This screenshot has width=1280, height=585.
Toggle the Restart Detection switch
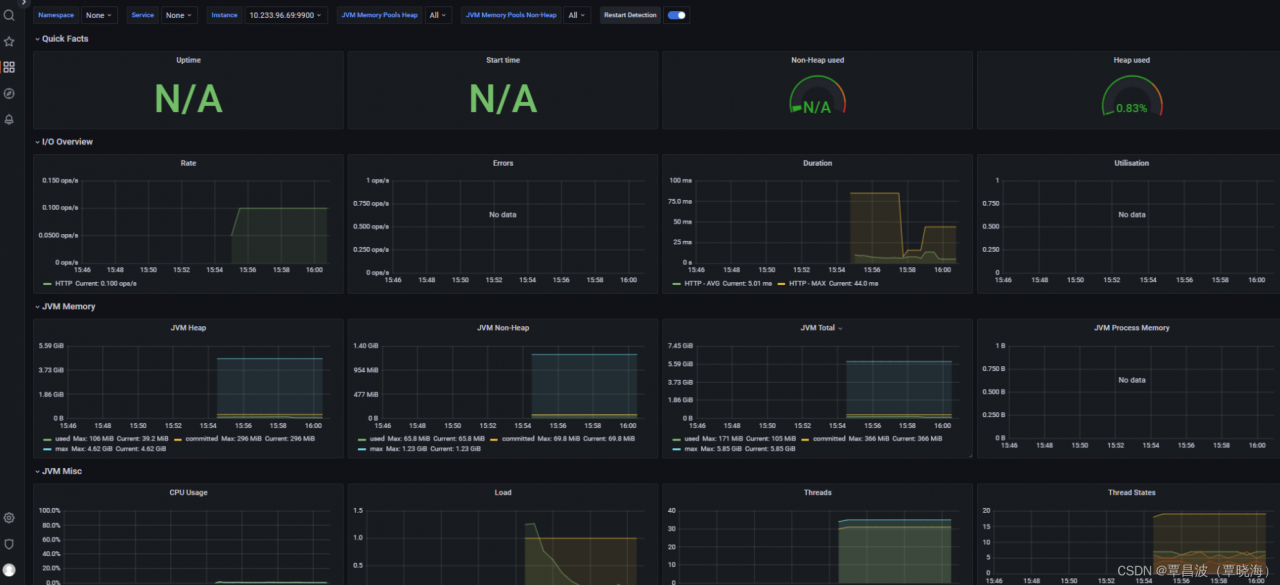click(x=677, y=15)
